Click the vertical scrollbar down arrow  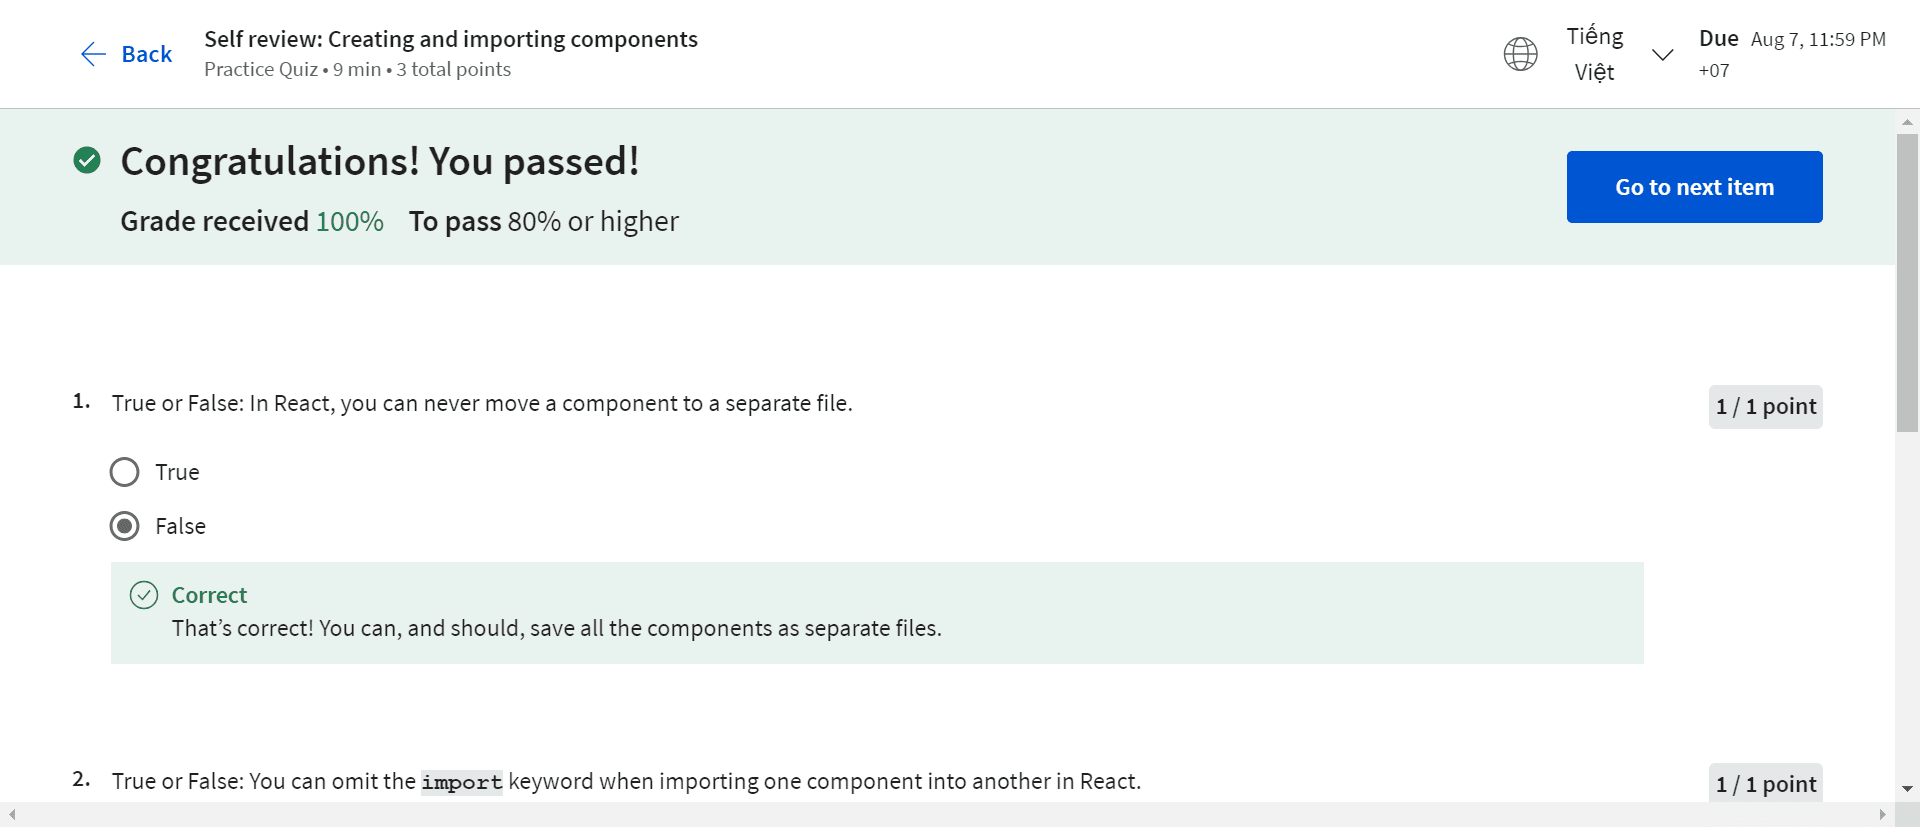1907,789
